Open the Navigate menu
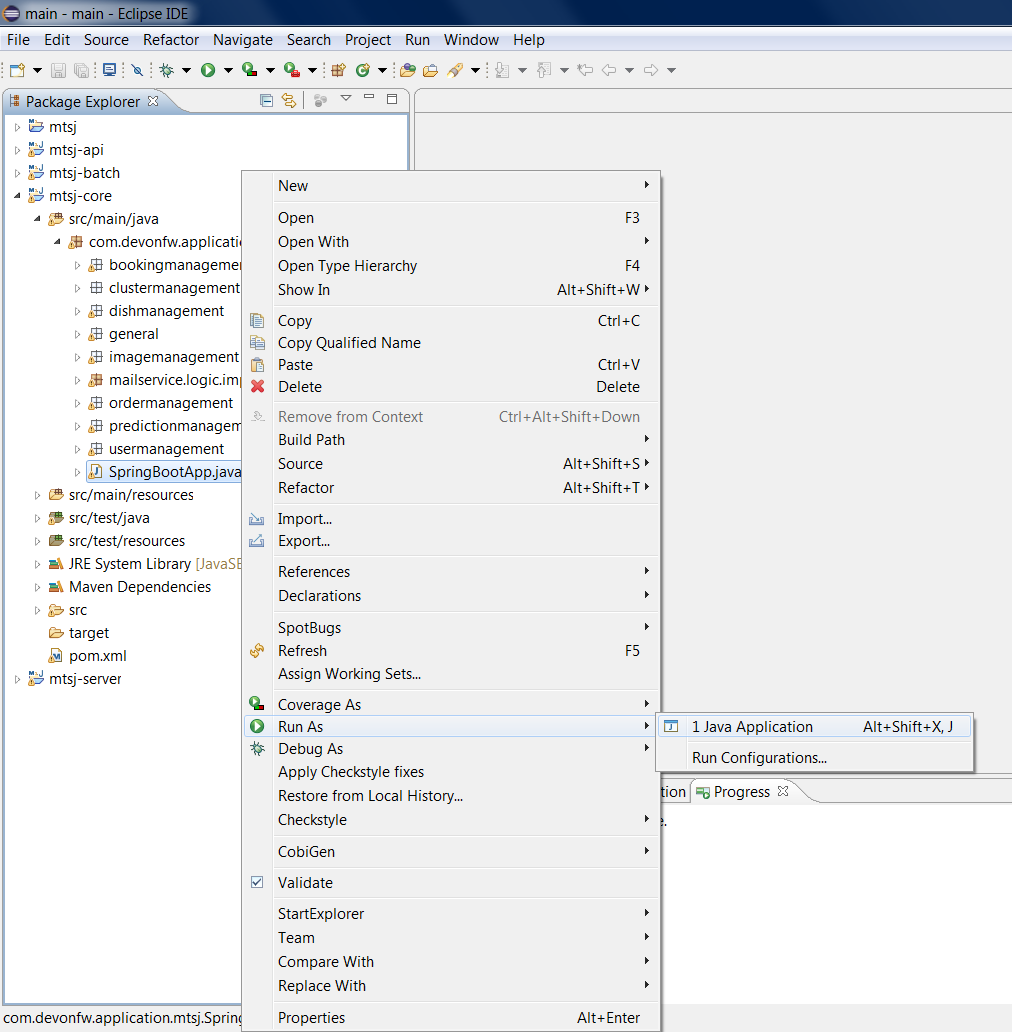The image size is (1012, 1032). click(x=242, y=40)
